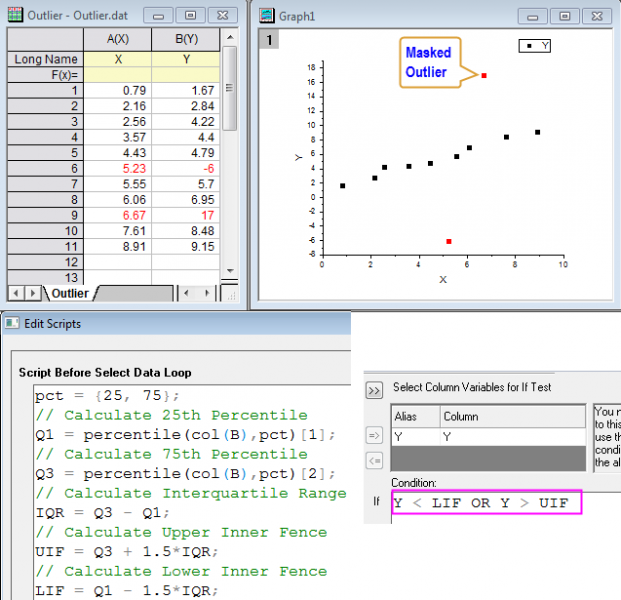Screen dimensions: 621x600
Task: Click the Masked Outlier annotation label
Action: point(428,62)
